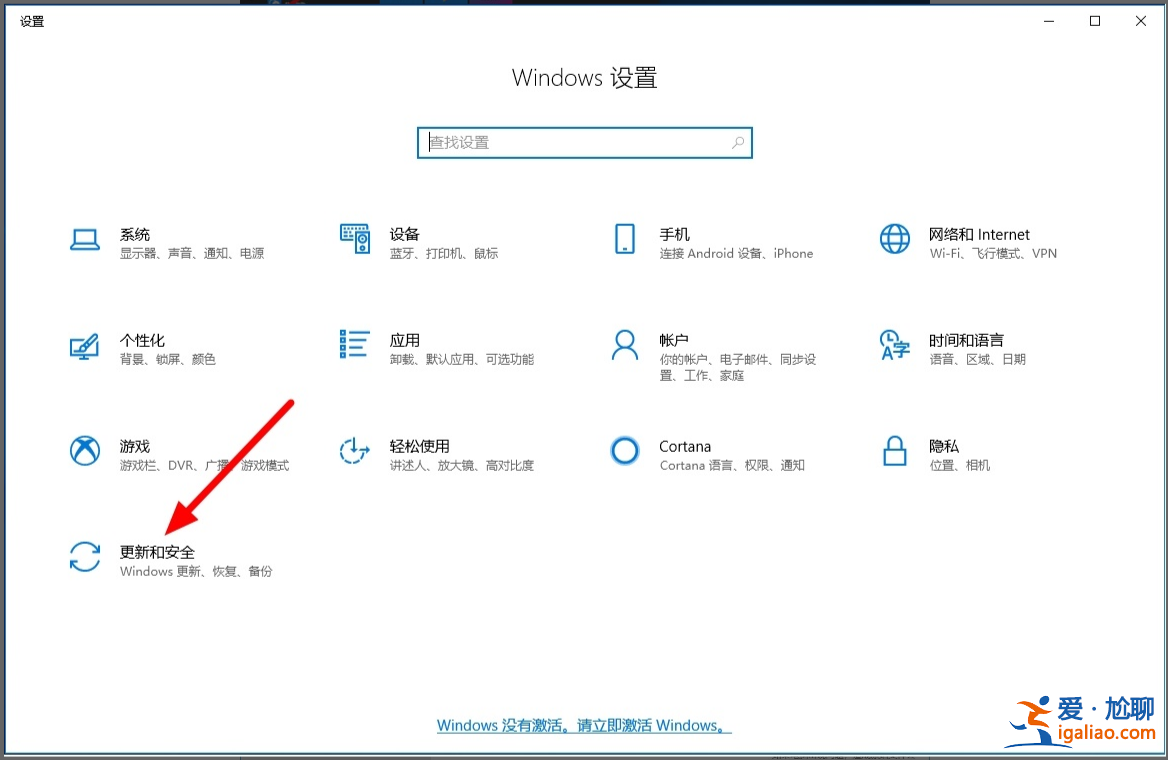1168x760 pixels.
Task: Select the Windows 更新、恢复、备份 subtitle entry
Action: [196, 571]
